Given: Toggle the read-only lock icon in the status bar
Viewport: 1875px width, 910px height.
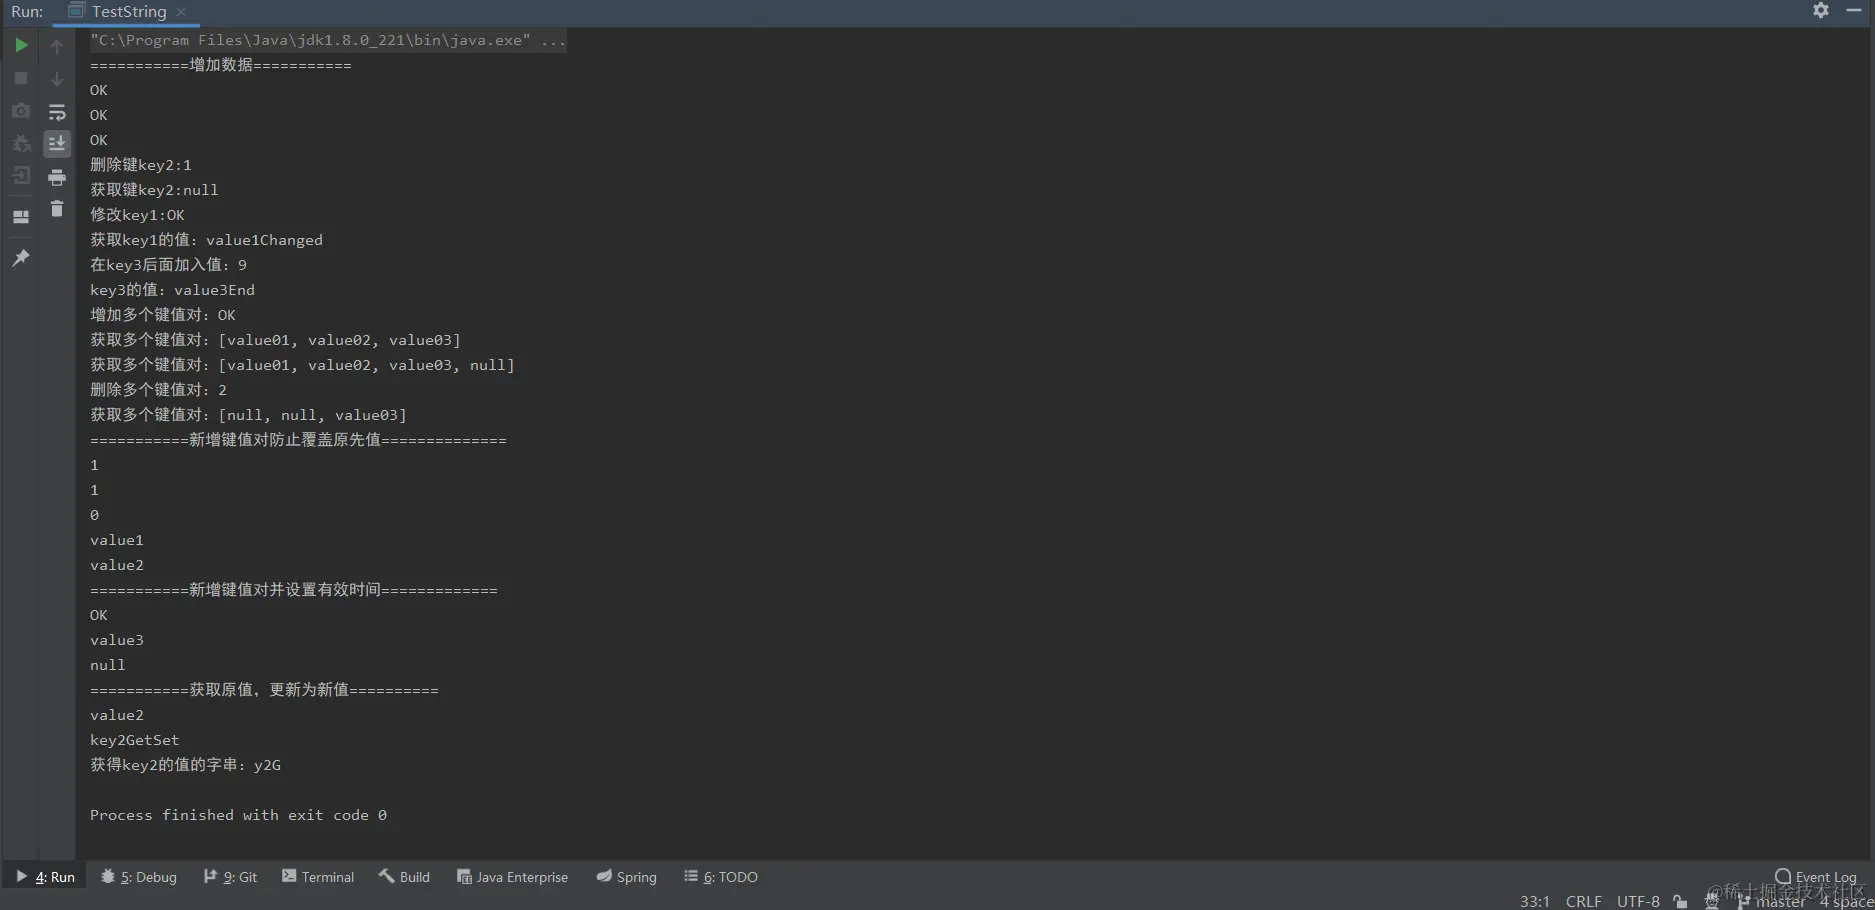Looking at the screenshot, I should (1680, 901).
